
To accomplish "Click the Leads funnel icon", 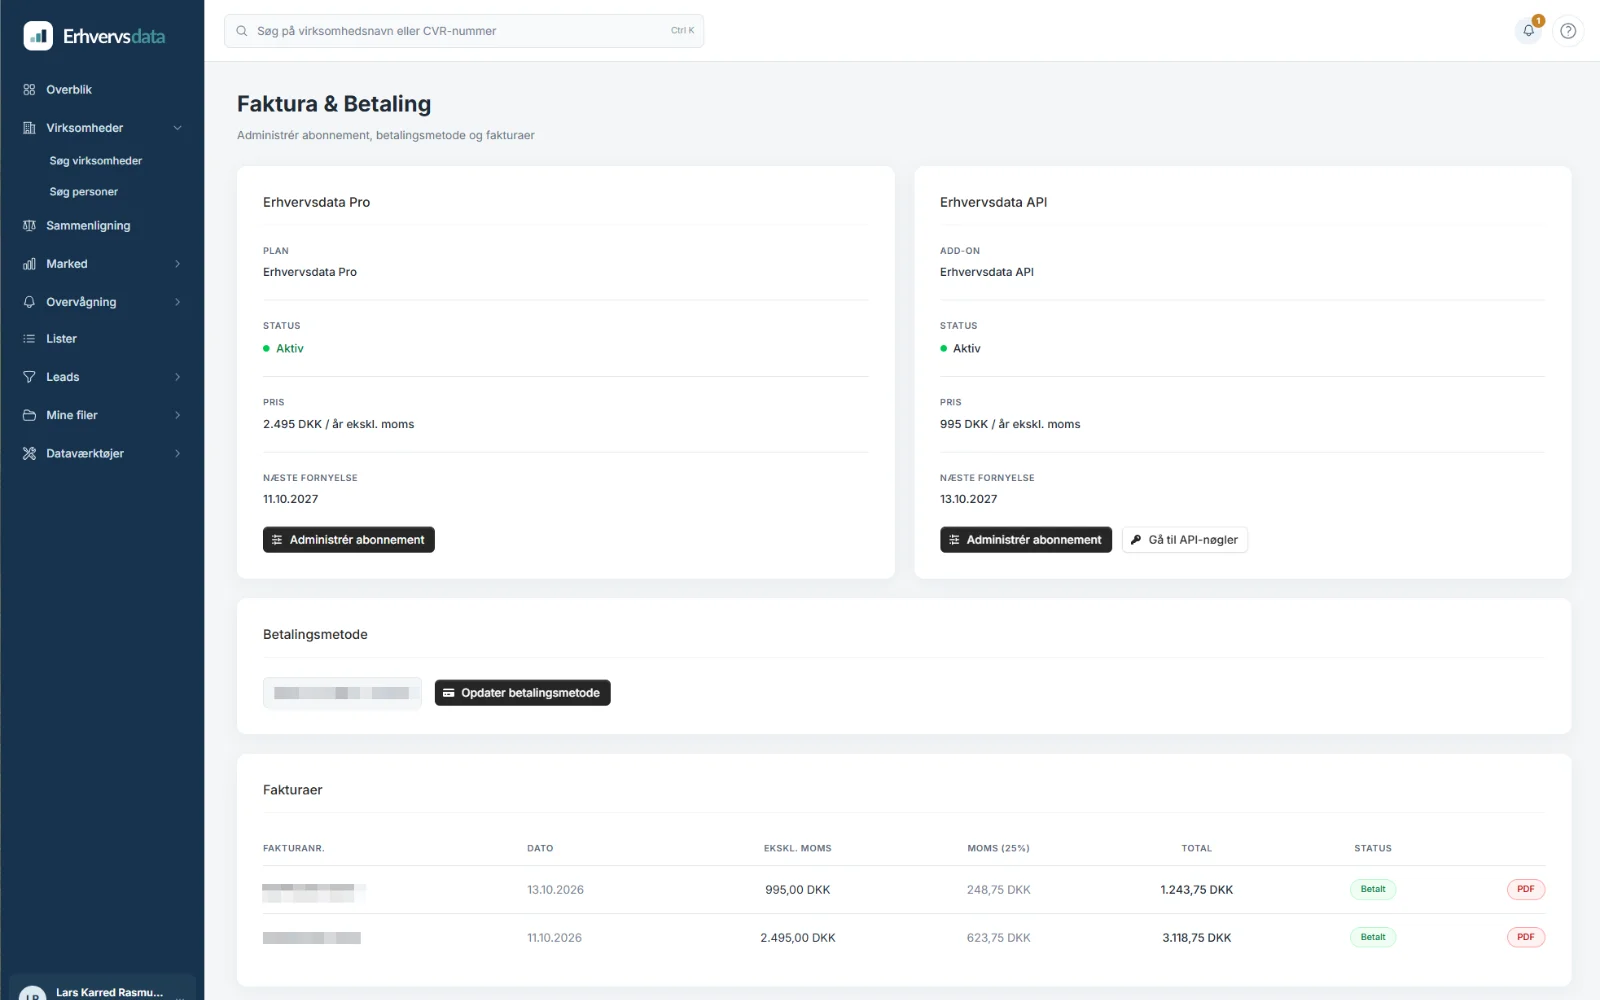I will (x=29, y=377).
